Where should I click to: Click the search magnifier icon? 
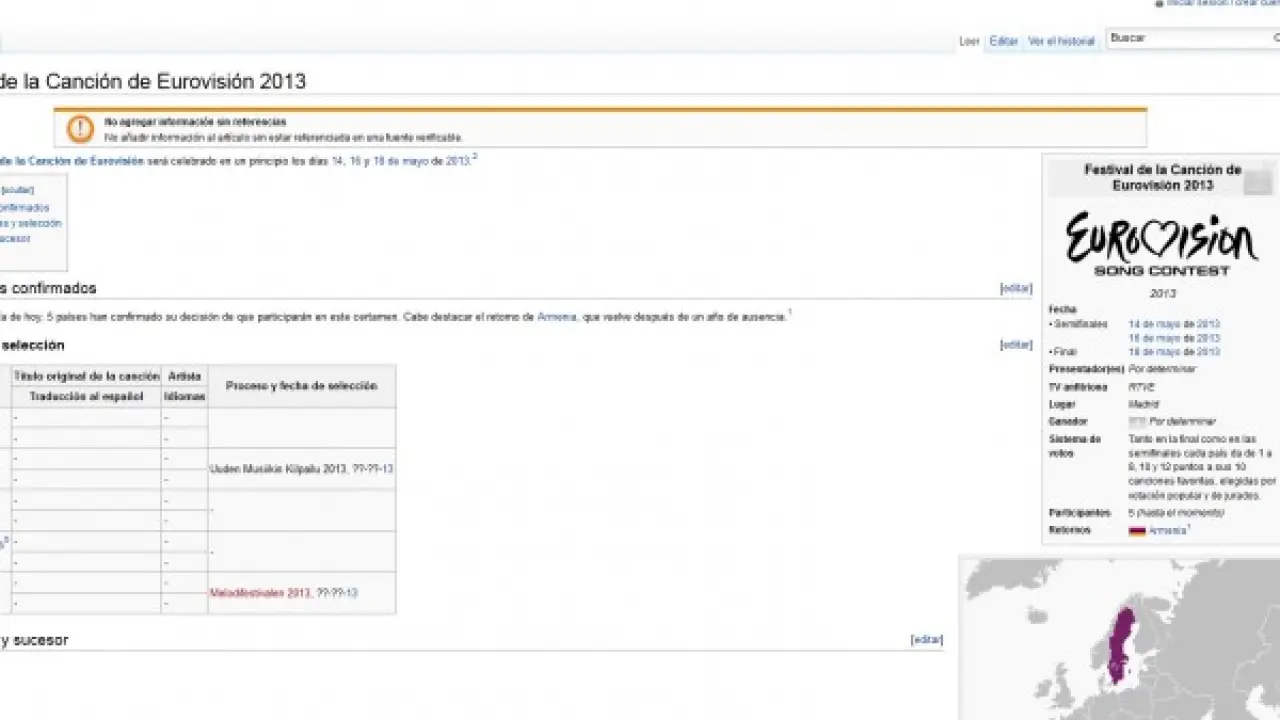[1275, 38]
